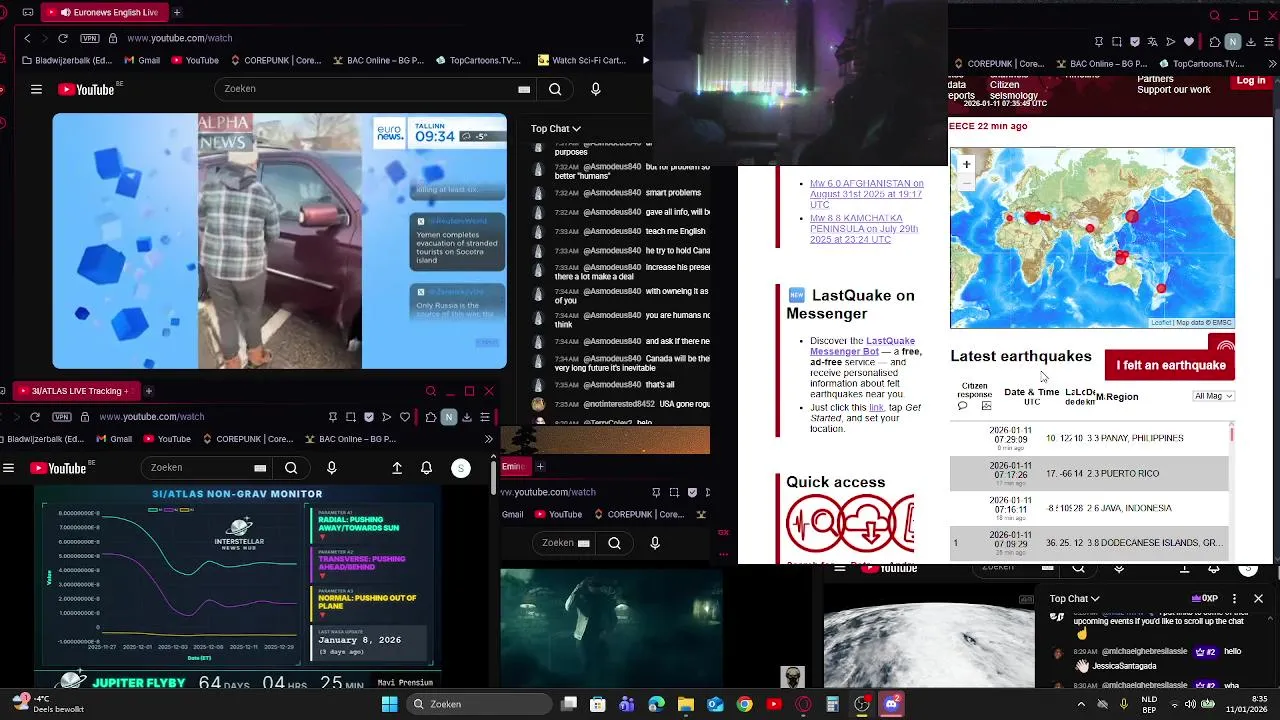
Task: Expand the bookmarks overflow arrow in Euronews window
Action: [x=645, y=60]
